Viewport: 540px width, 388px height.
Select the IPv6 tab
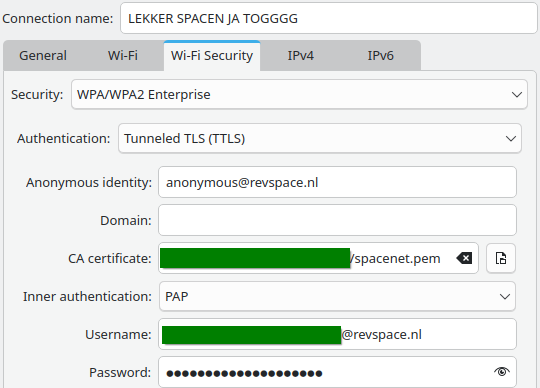click(380, 56)
